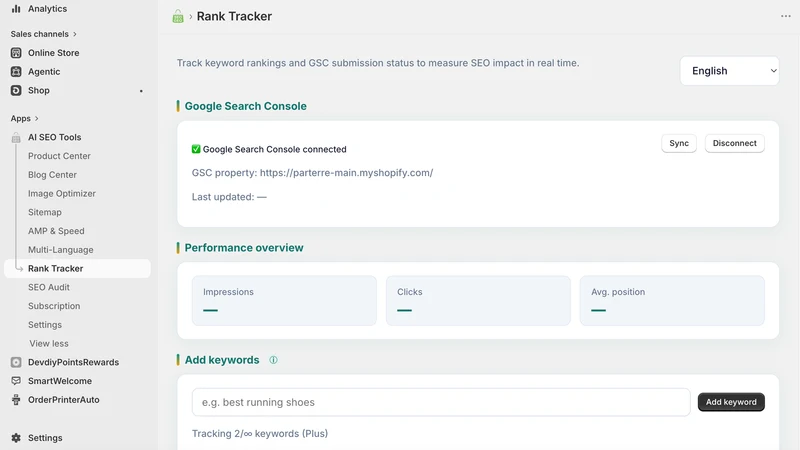This screenshot has height=450, width=800.
Task: Open SEO Audit
Action: [x=49, y=287]
